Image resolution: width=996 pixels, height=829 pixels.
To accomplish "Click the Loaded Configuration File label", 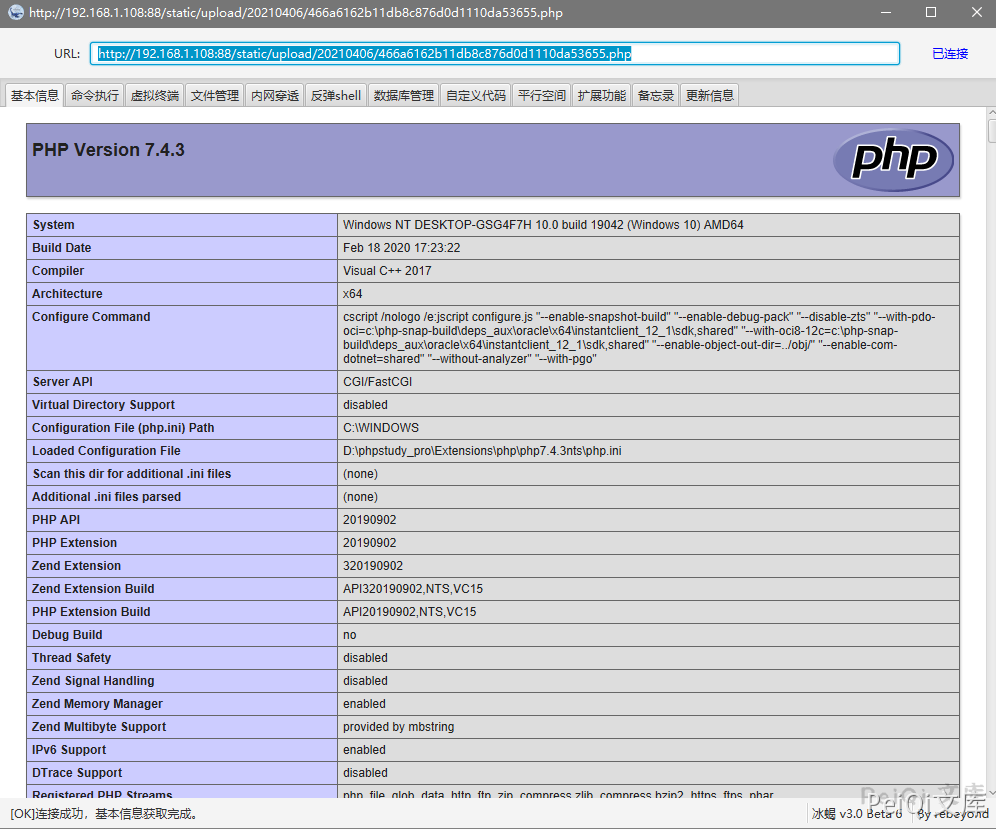I will [106, 450].
